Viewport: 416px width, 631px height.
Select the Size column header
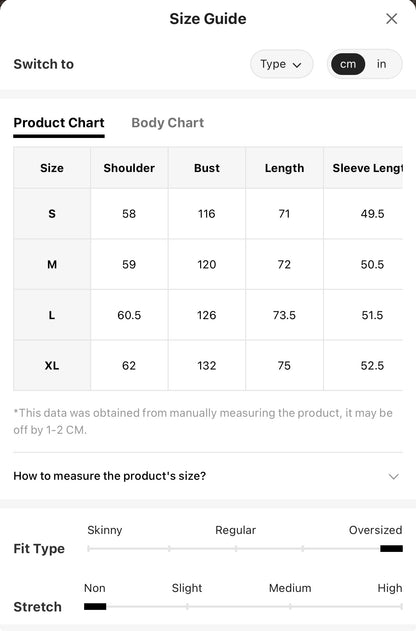tap(52, 168)
